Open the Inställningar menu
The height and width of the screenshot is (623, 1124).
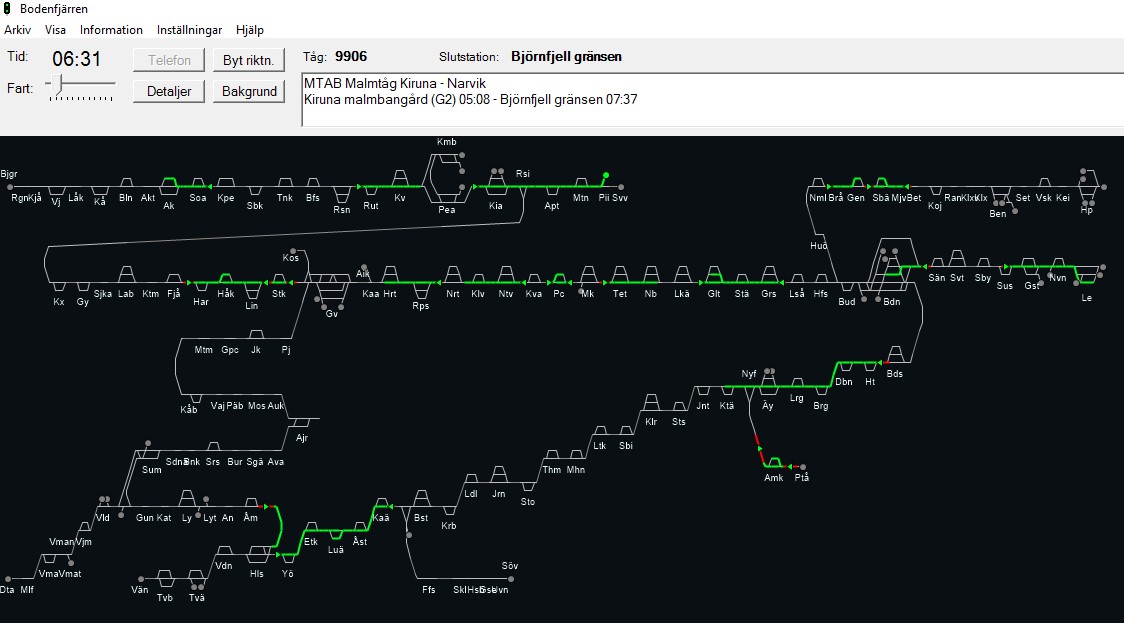point(190,30)
